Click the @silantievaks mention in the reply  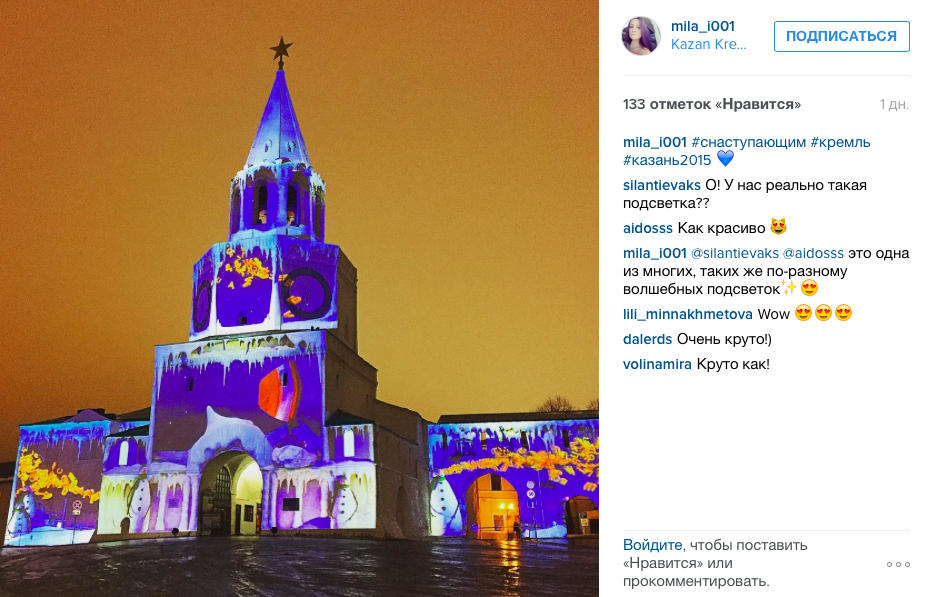(734, 253)
